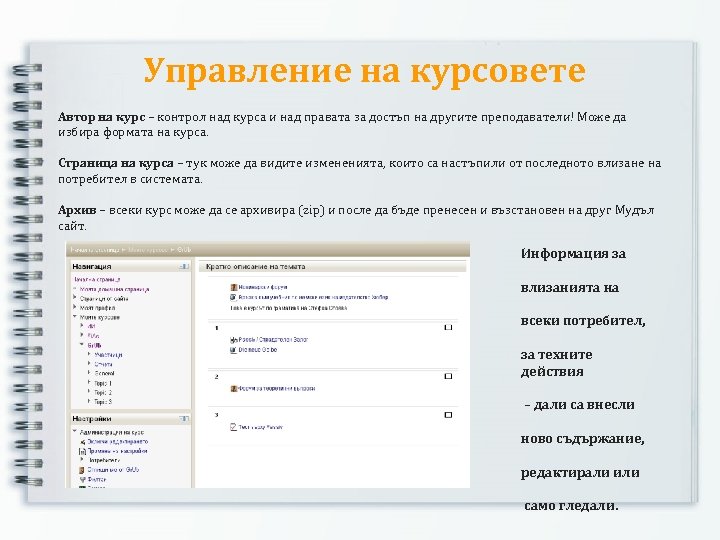Screen dimensions: 720x540
Task: Open the Моята домашна страница link
Action: pyautogui.click(x=115, y=289)
